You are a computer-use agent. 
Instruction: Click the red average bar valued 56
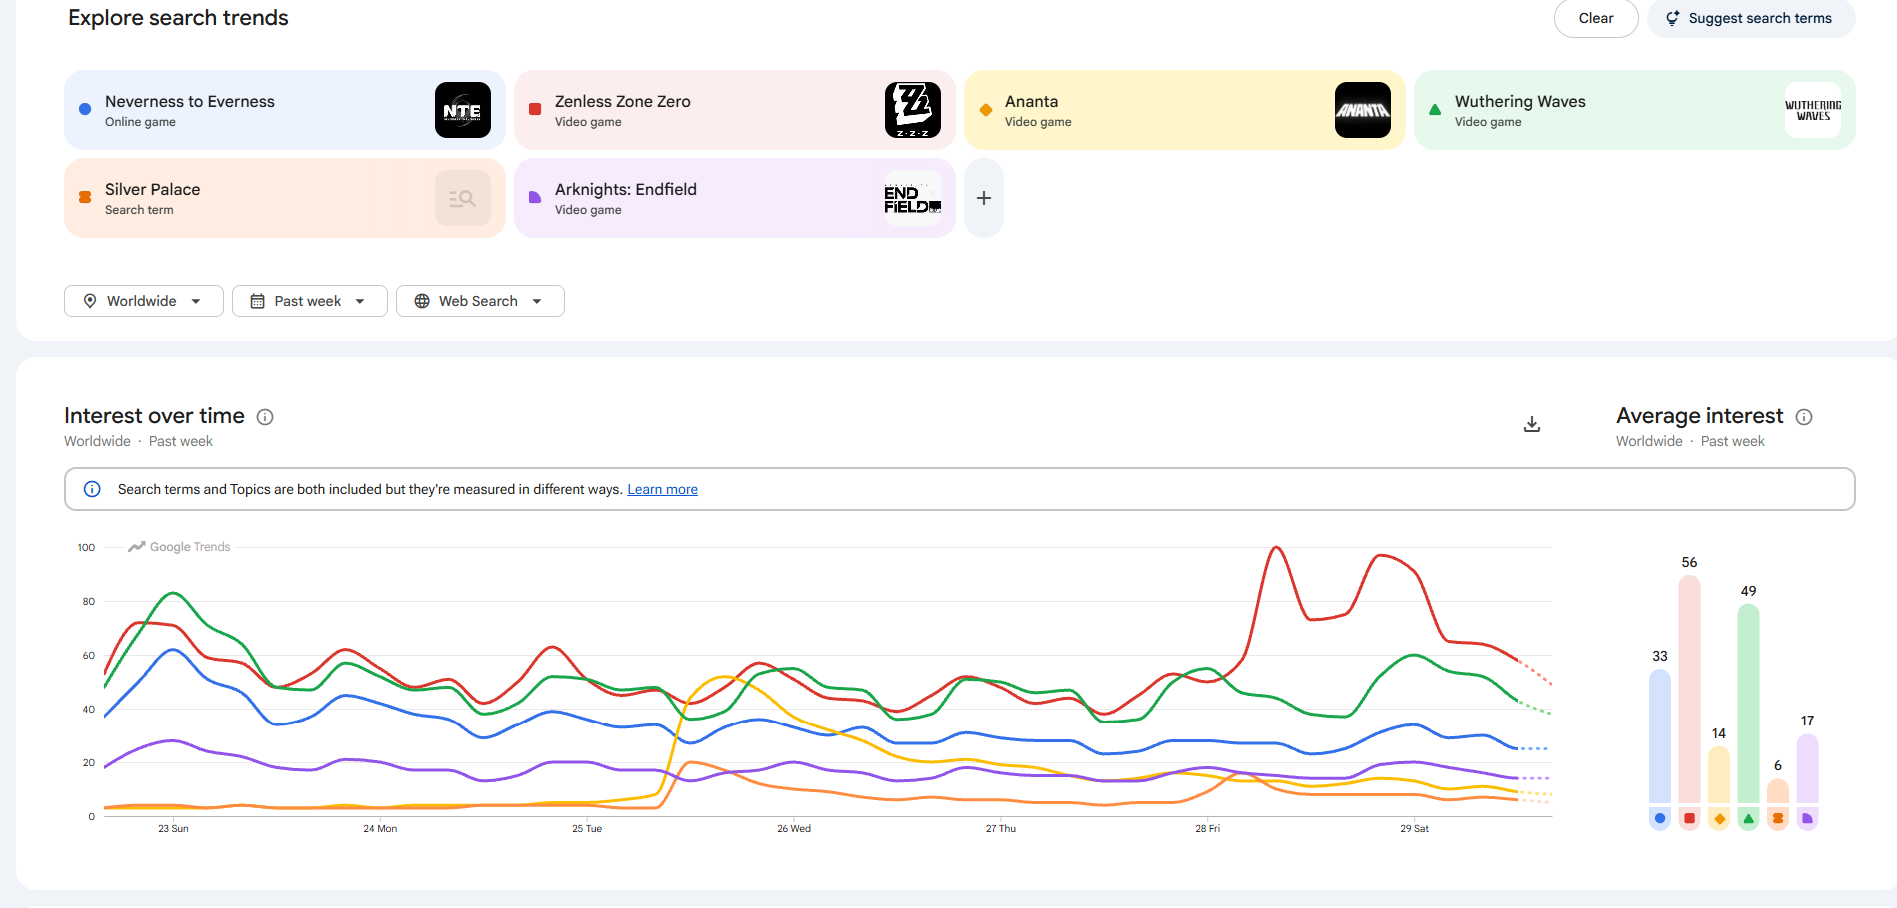point(1689,689)
